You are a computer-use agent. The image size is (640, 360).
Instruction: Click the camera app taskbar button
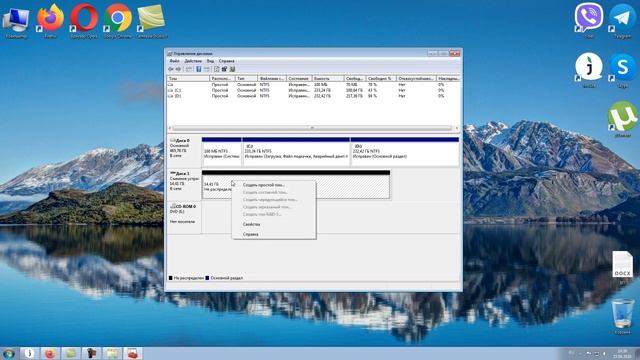click(91, 353)
